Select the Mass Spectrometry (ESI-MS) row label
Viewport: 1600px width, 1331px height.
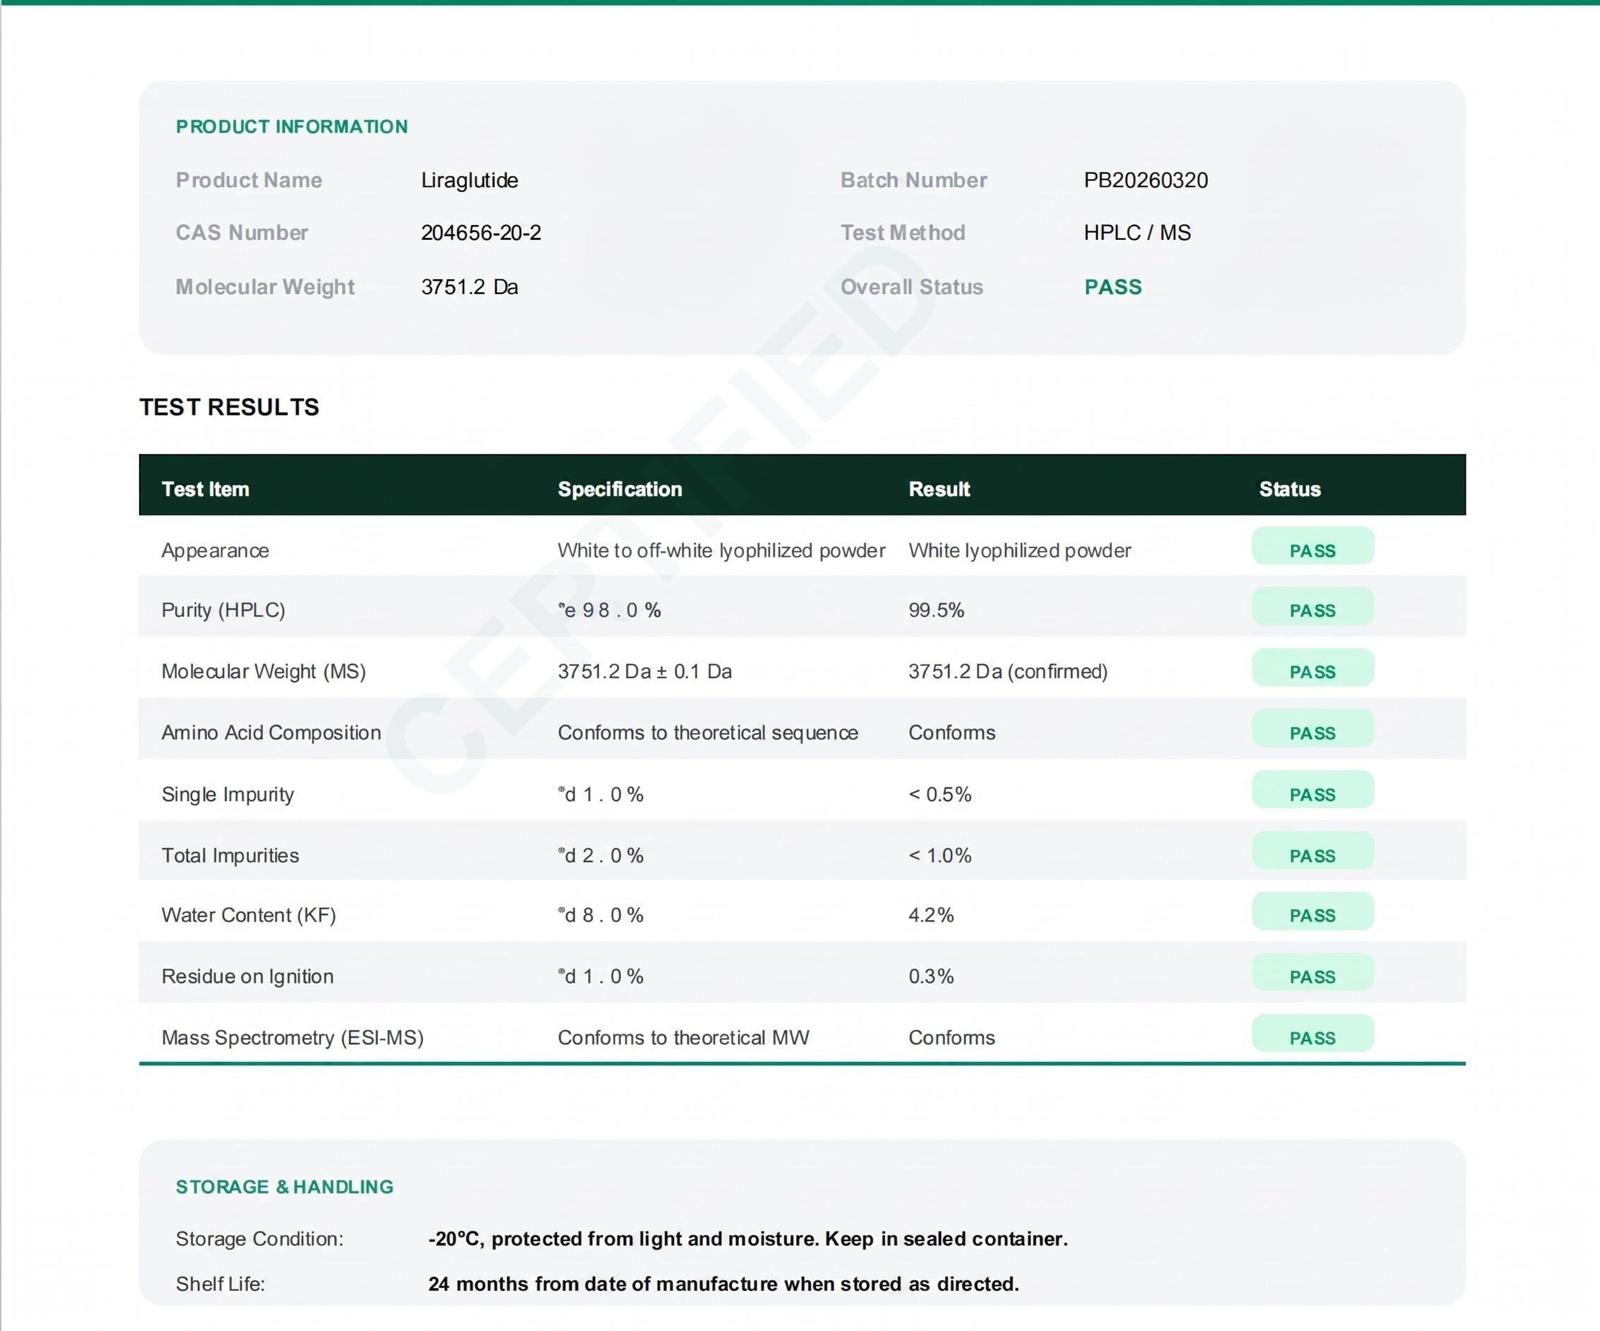[x=292, y=1037]
